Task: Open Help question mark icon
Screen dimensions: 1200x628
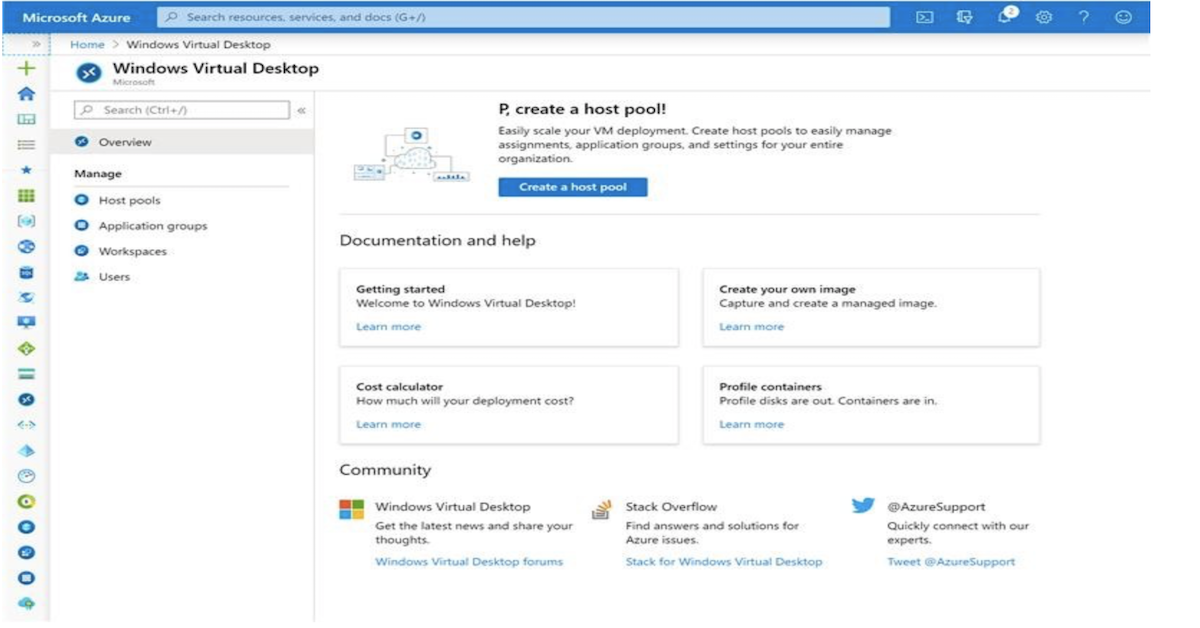Action: point(1084,17)
